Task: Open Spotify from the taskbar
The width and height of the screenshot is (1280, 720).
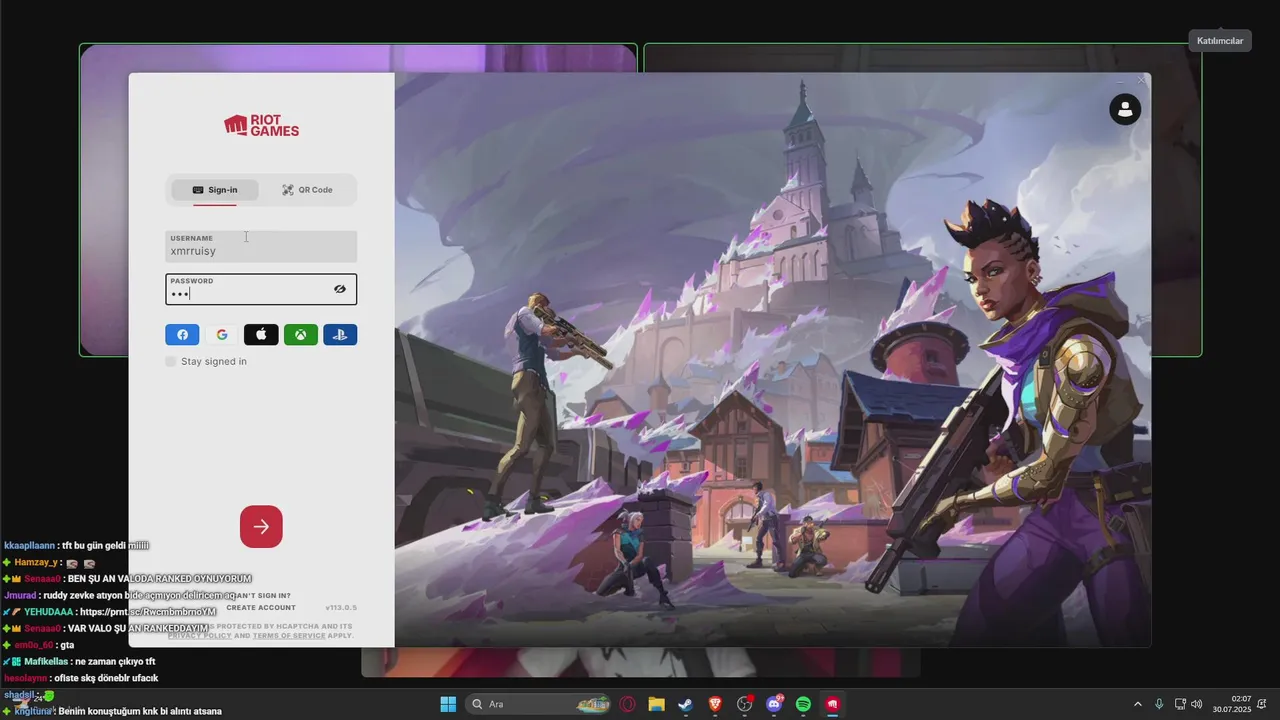Action: pyautogui.click(x=803, y=704)
